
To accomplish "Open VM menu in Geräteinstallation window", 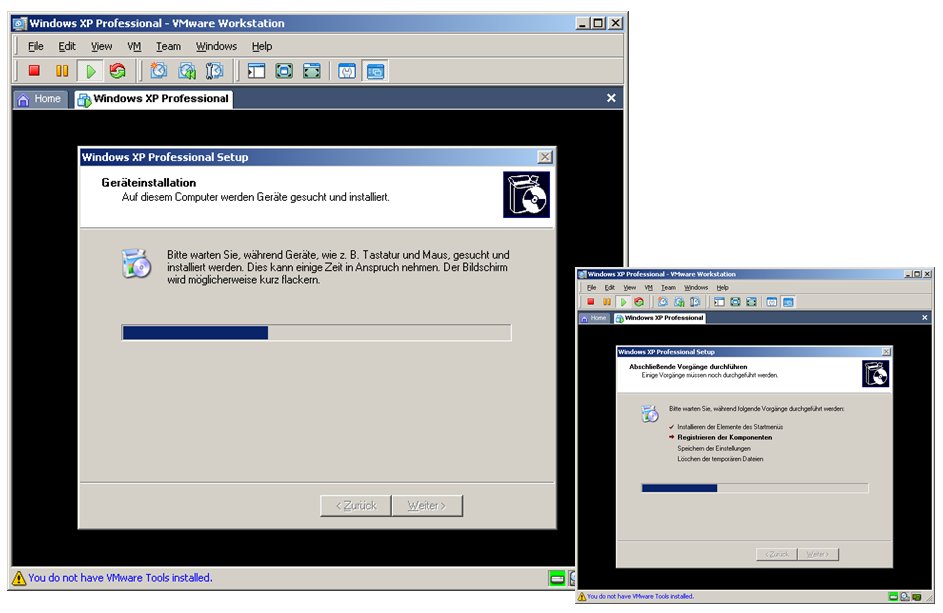I will point(134,46).
